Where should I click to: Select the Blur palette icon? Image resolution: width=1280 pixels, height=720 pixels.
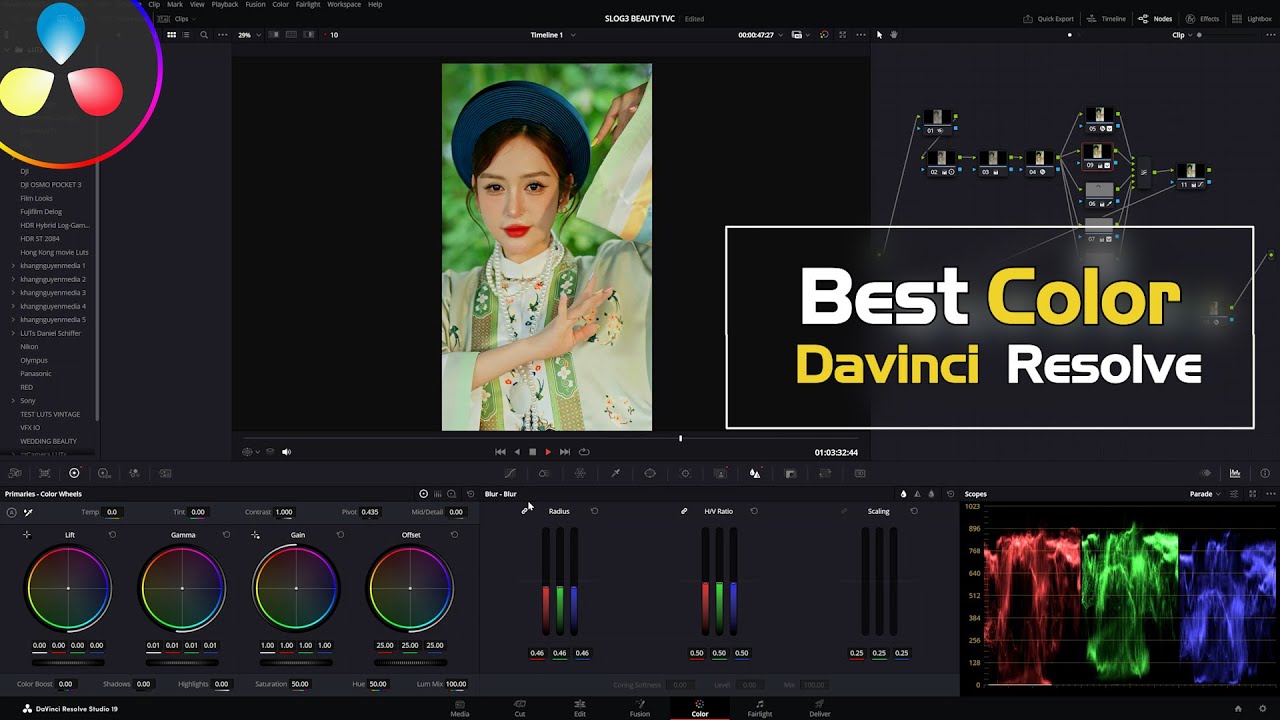[x=755, y=473]
